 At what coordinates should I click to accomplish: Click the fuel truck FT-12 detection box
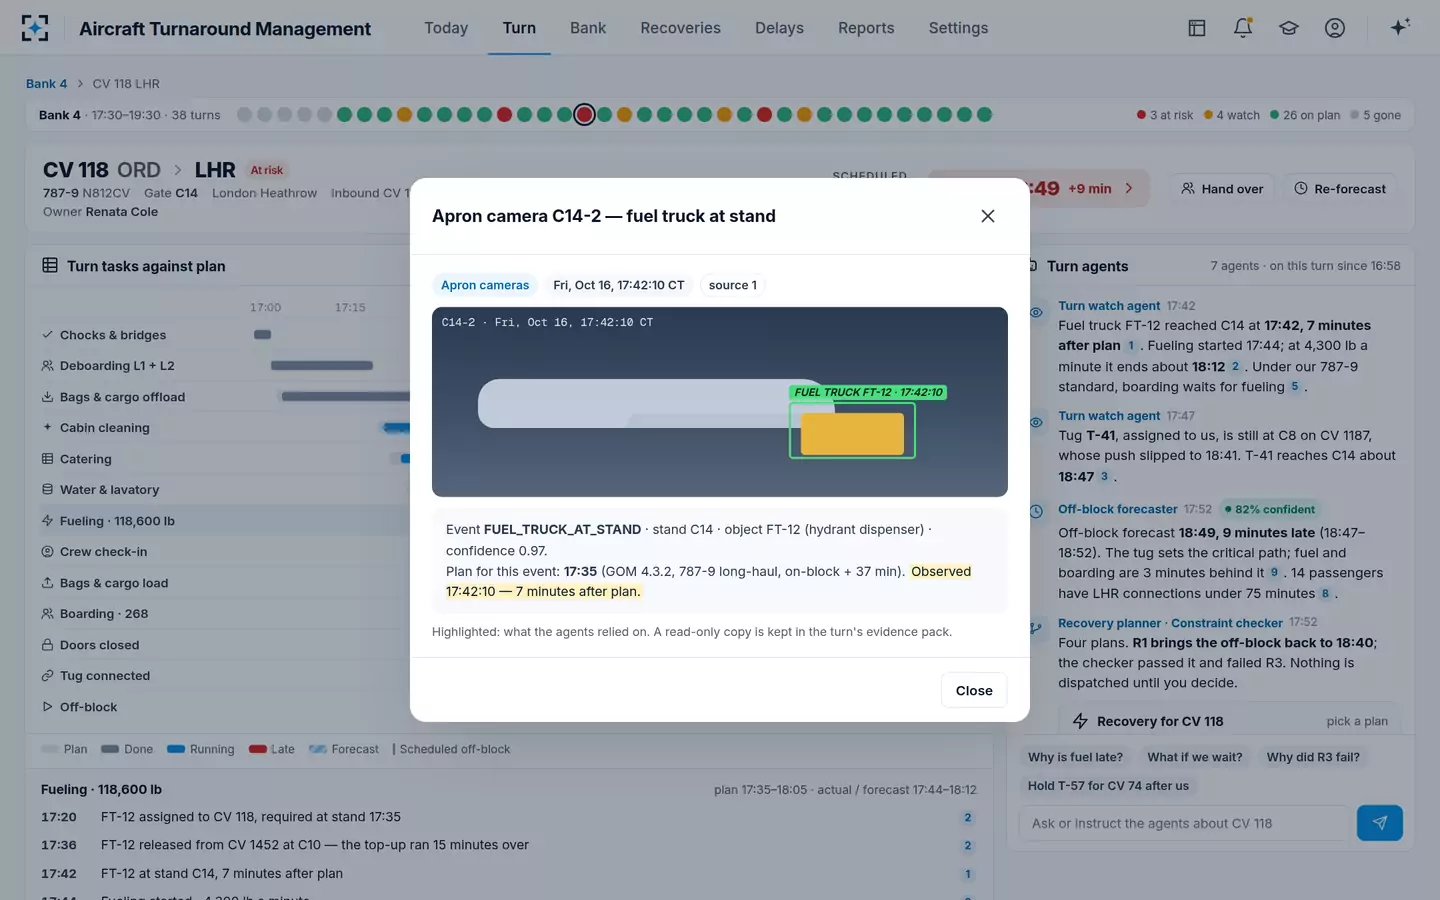852,430
